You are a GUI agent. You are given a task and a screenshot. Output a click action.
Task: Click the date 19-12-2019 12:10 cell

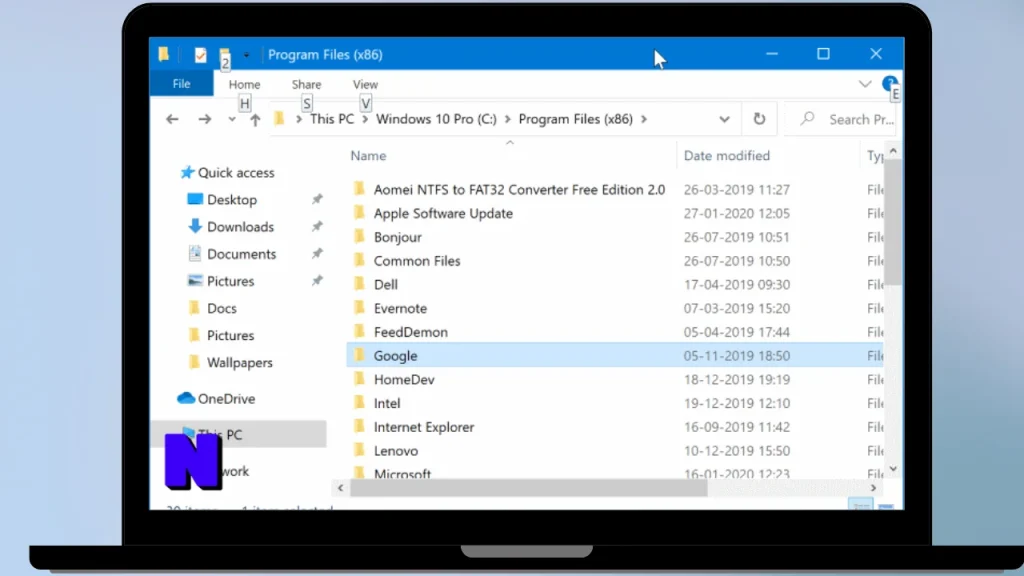(737, 403)
